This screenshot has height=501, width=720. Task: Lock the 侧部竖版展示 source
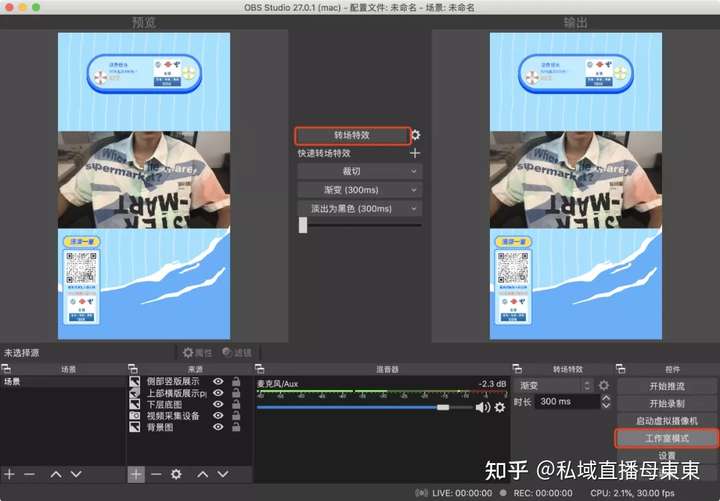[x=236, y=382]
